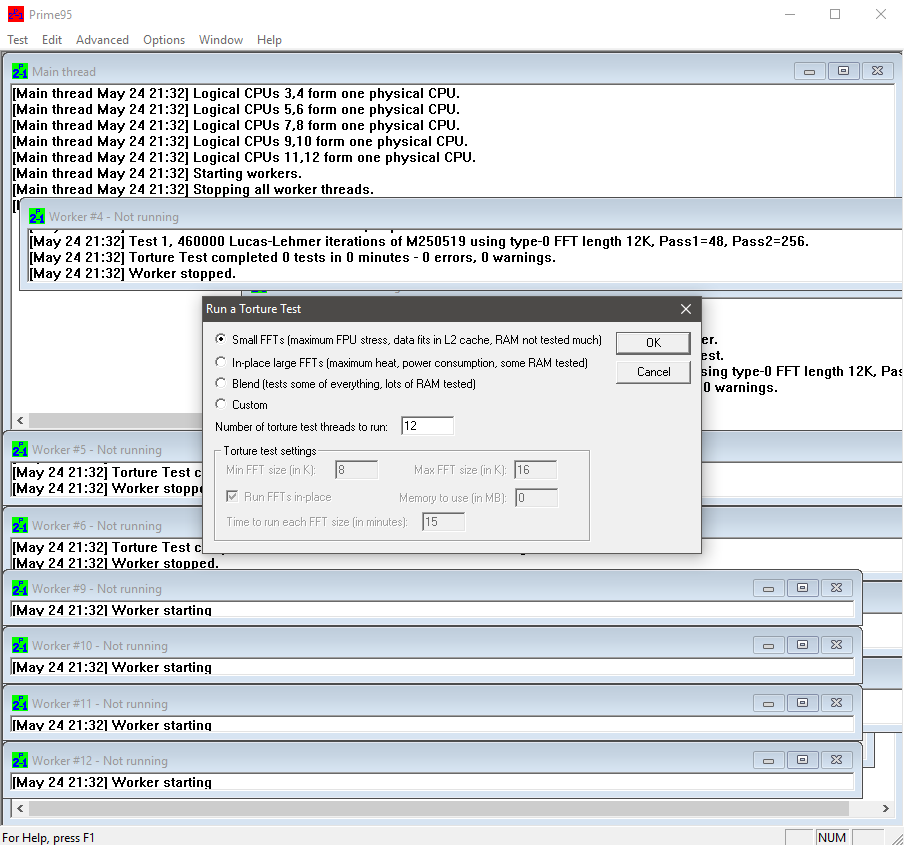The width and height of the screenshot is (904, 845).
Task: Click the Worker #5 window icon
Action: click(x=20, y=450)
